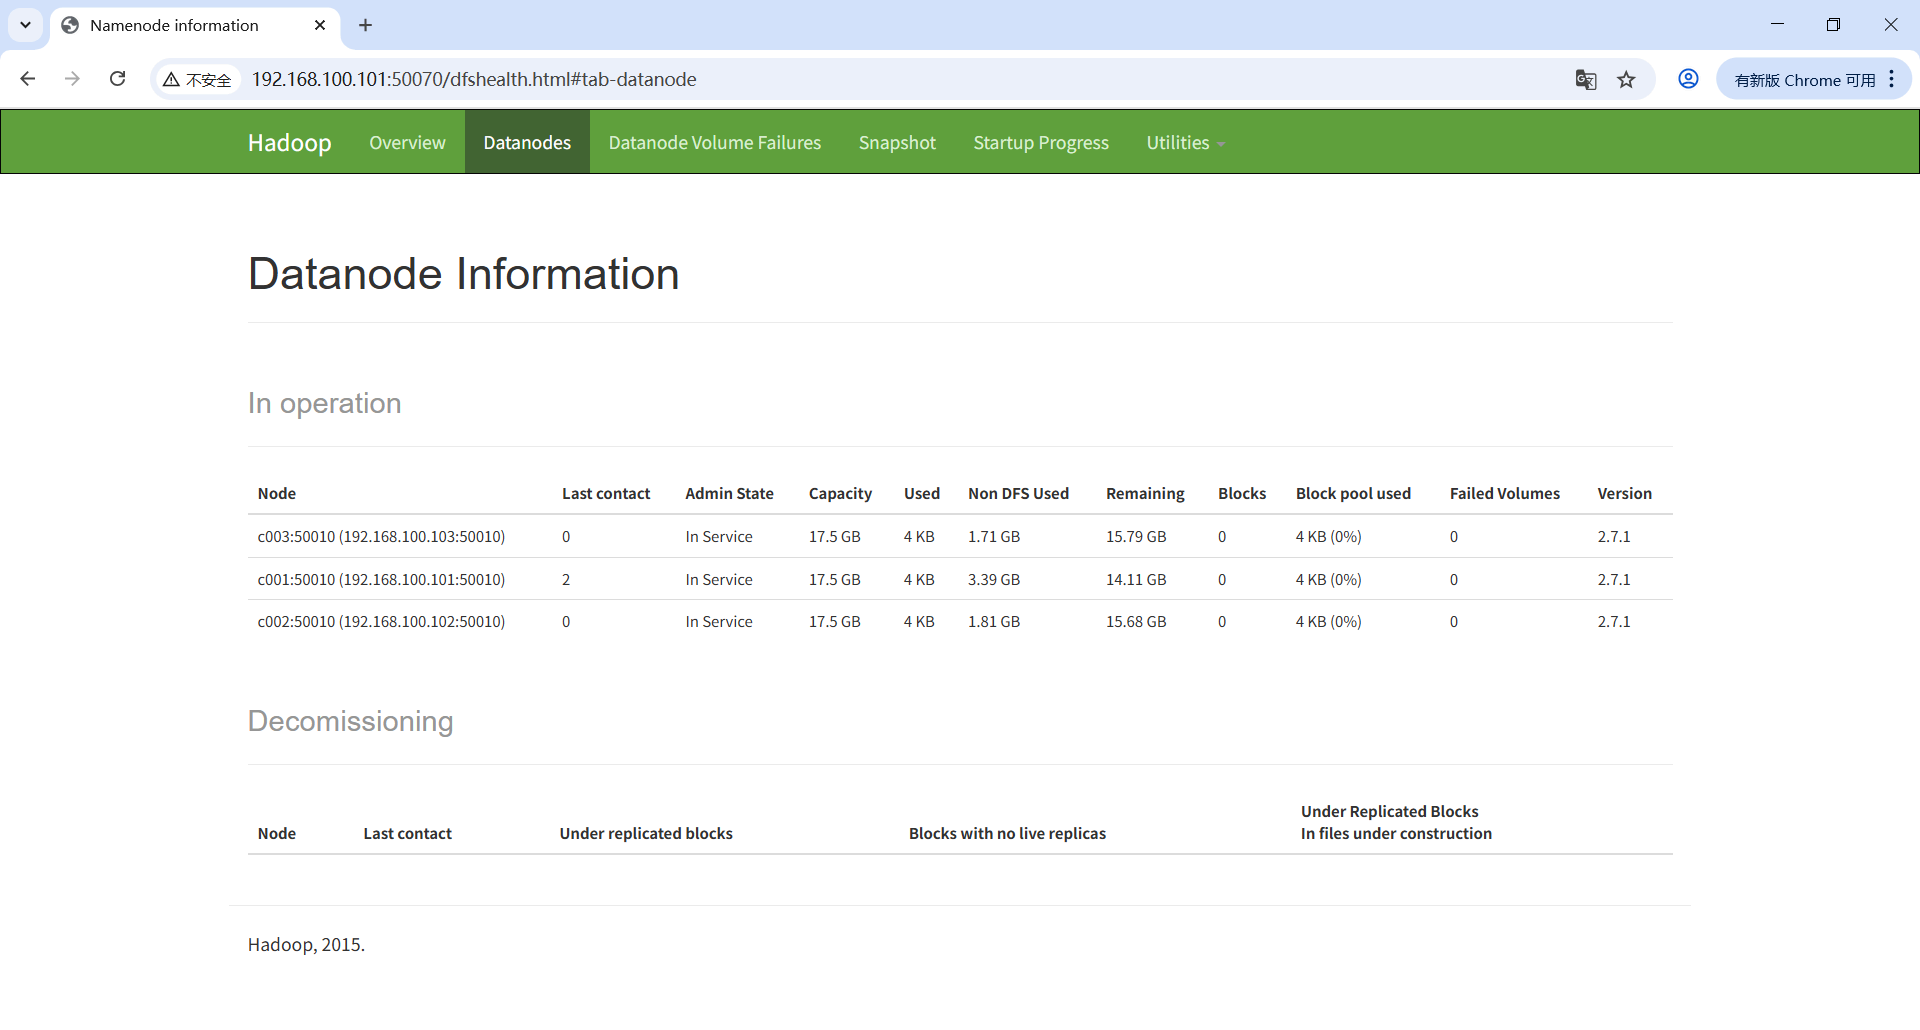
Task: Open the tab search dropdown arrow
Action: click(25, 25)
